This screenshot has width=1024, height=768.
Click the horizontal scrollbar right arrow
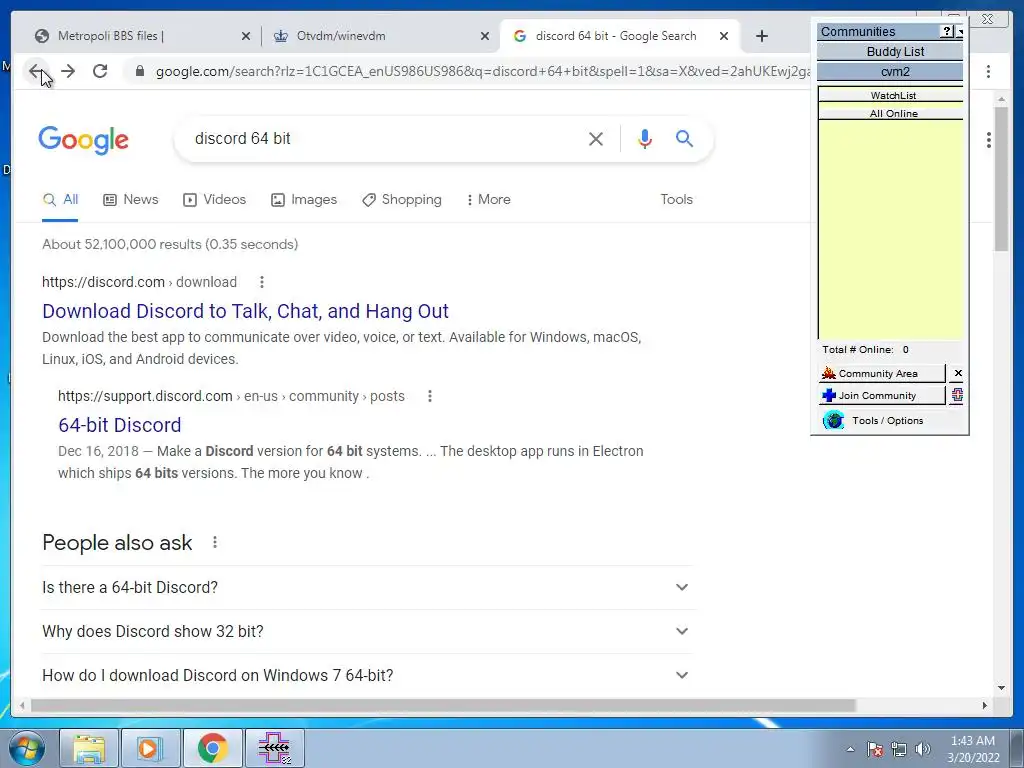(x=984, y=705)
